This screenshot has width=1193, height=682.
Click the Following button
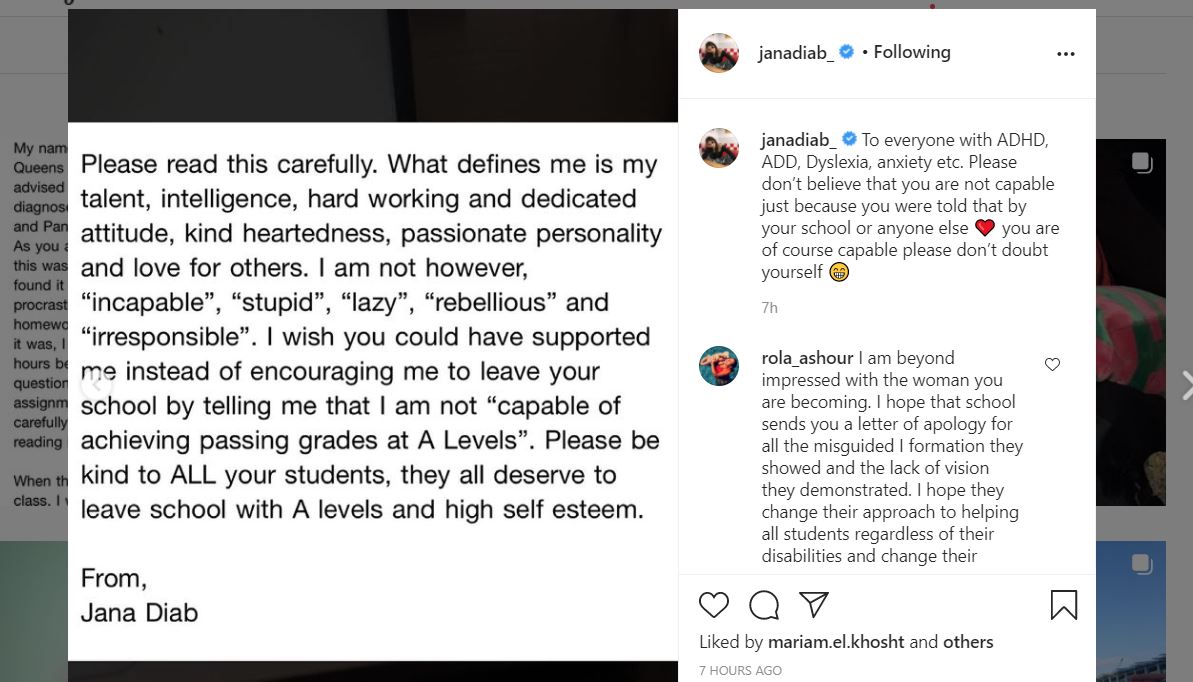coord(912,52)
